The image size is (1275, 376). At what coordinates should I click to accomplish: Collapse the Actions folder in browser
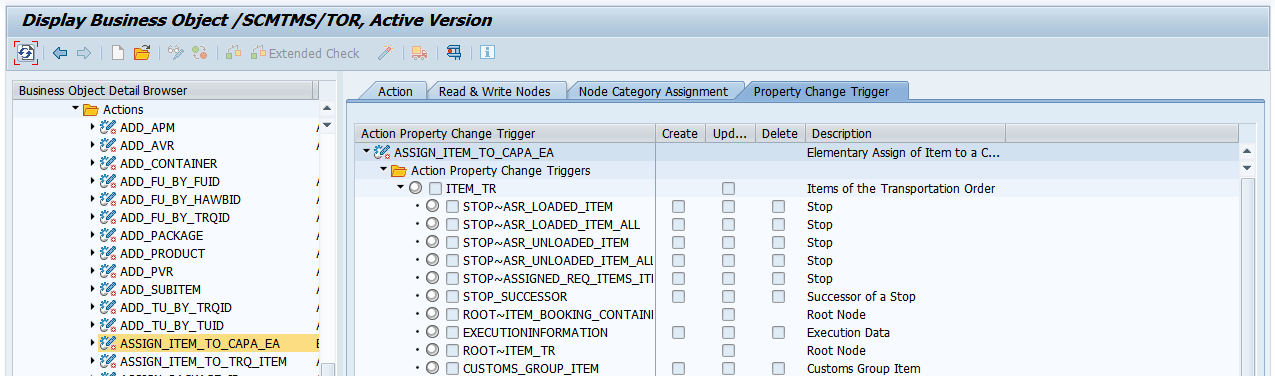[75, 109]
